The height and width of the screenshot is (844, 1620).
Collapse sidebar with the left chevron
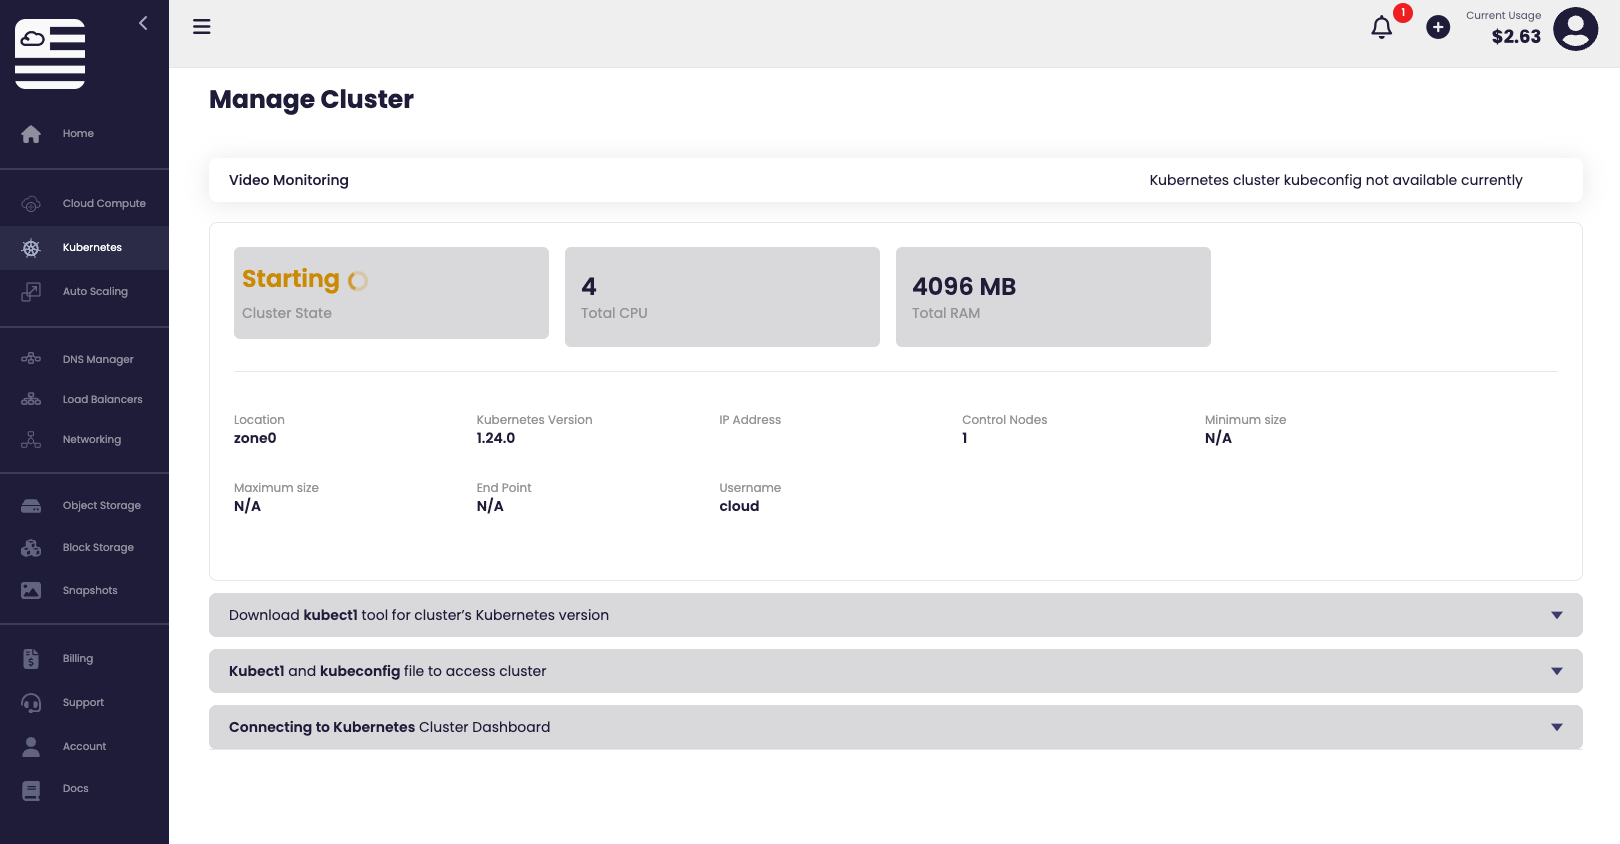(143, 23)
